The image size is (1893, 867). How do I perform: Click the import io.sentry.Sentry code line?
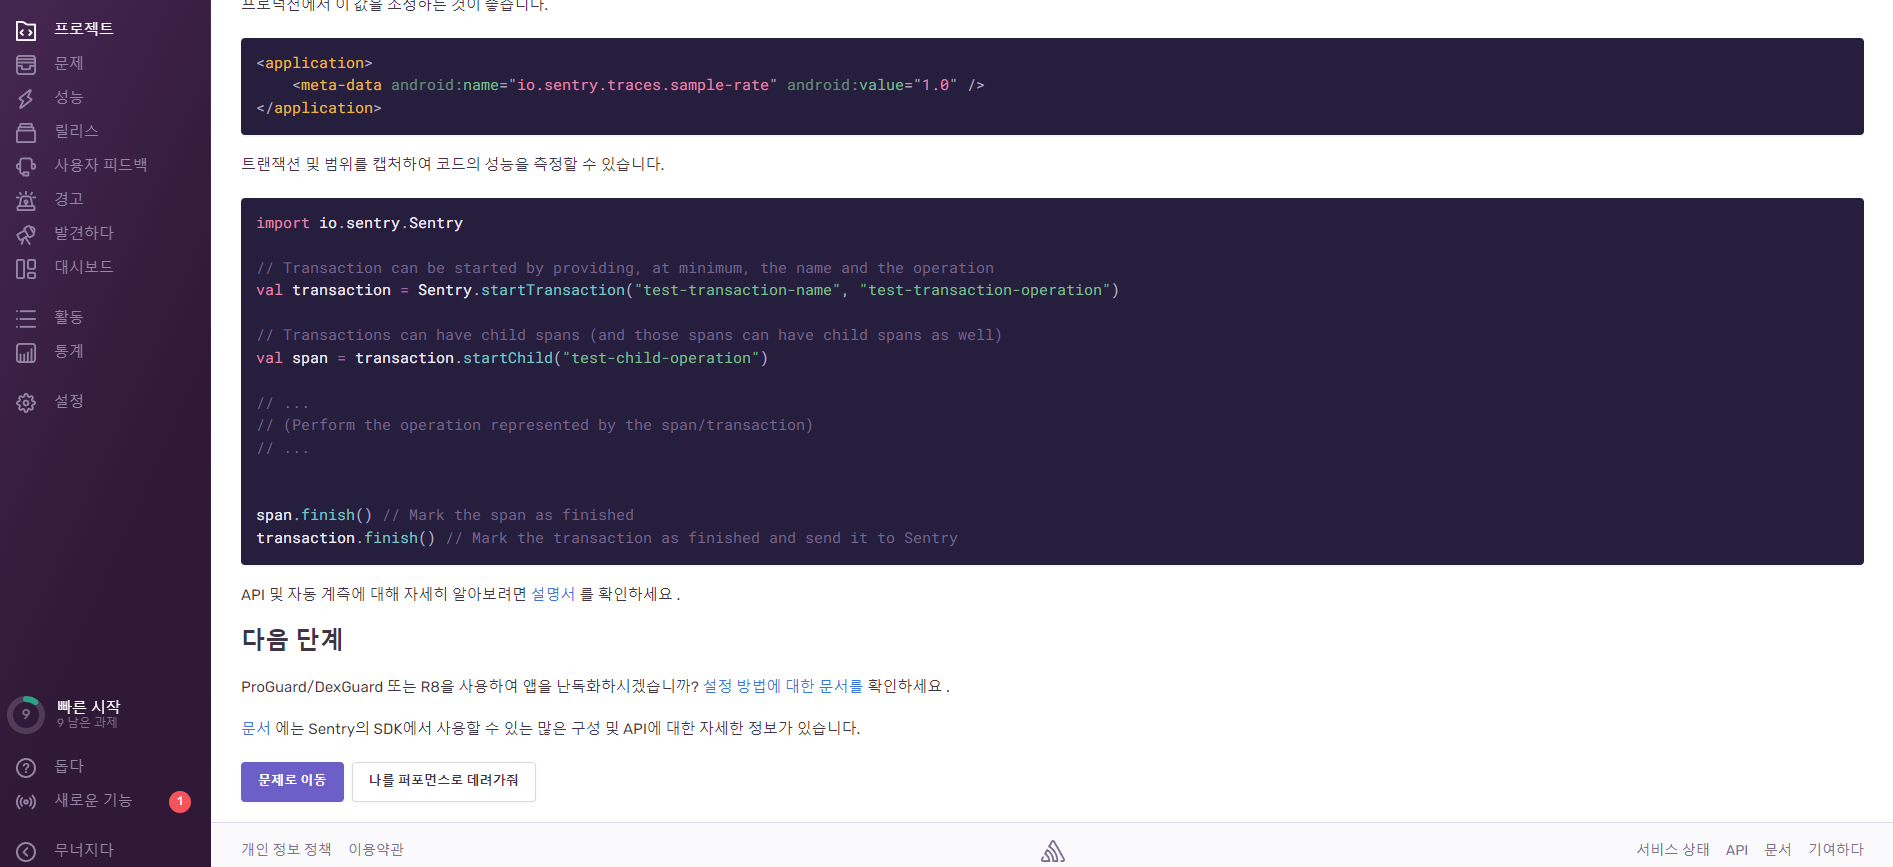pyautogui.click(x=359, y=223)
